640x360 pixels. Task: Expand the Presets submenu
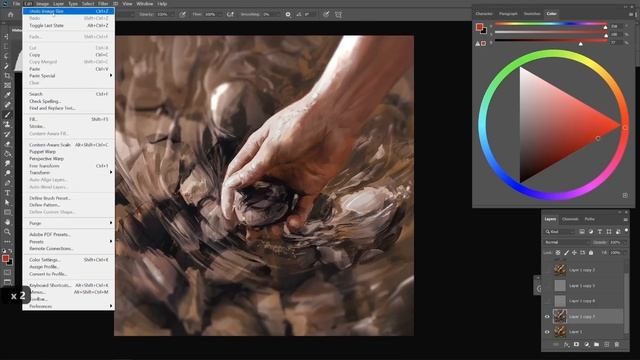tap(69, 242)
